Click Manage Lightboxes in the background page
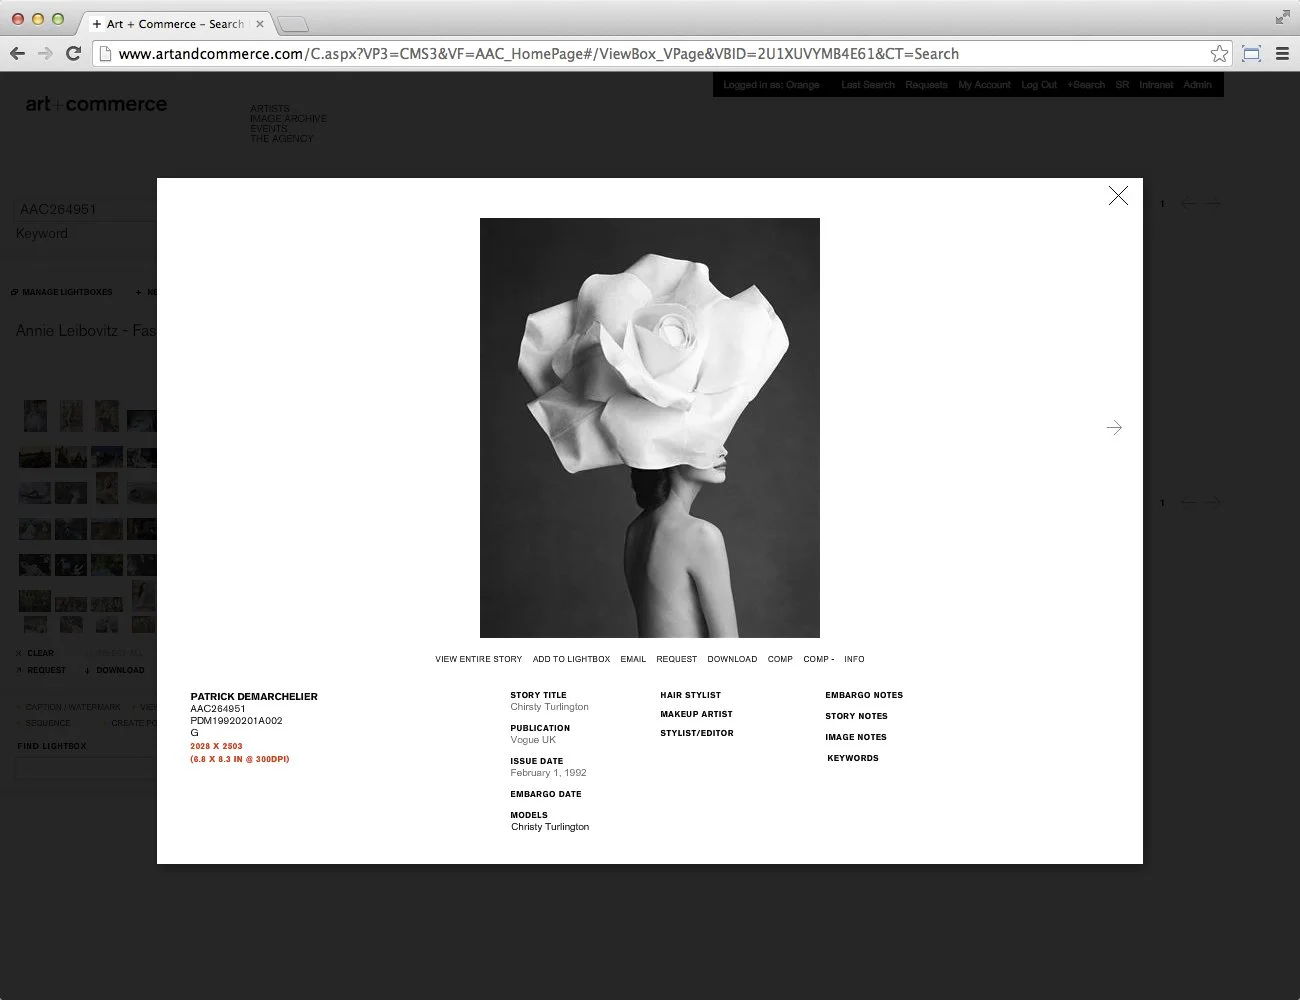Image resolution: width=1300 pixels, height=1000 pixels. pos(62,292)
